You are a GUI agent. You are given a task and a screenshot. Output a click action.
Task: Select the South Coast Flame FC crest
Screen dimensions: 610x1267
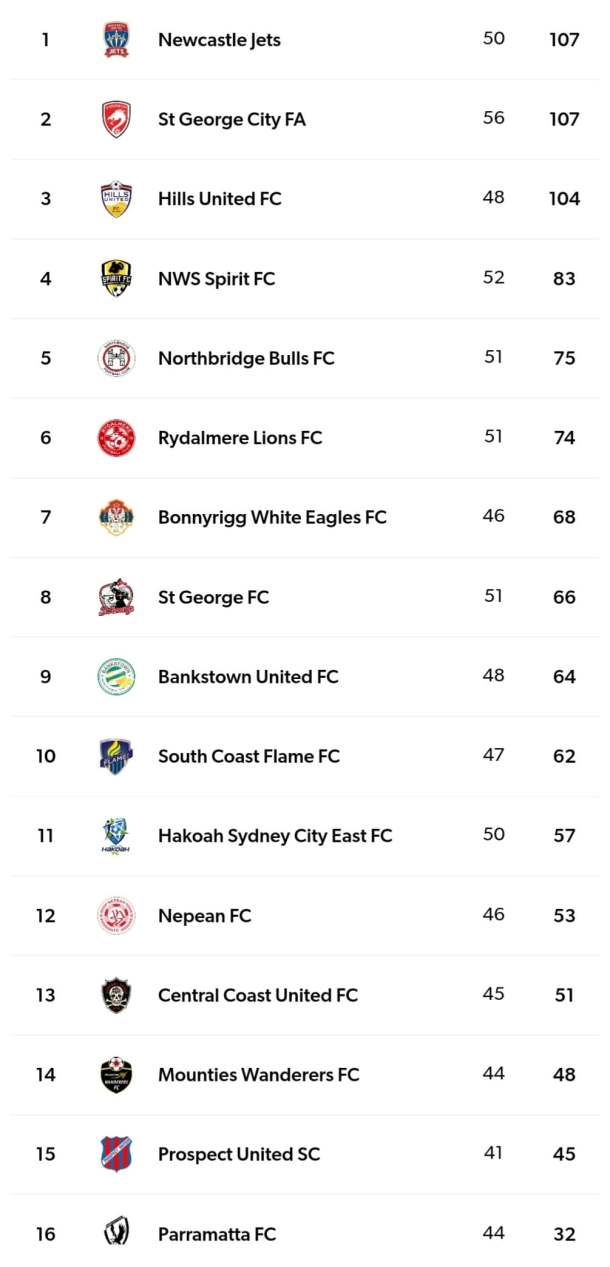point(117,756)
